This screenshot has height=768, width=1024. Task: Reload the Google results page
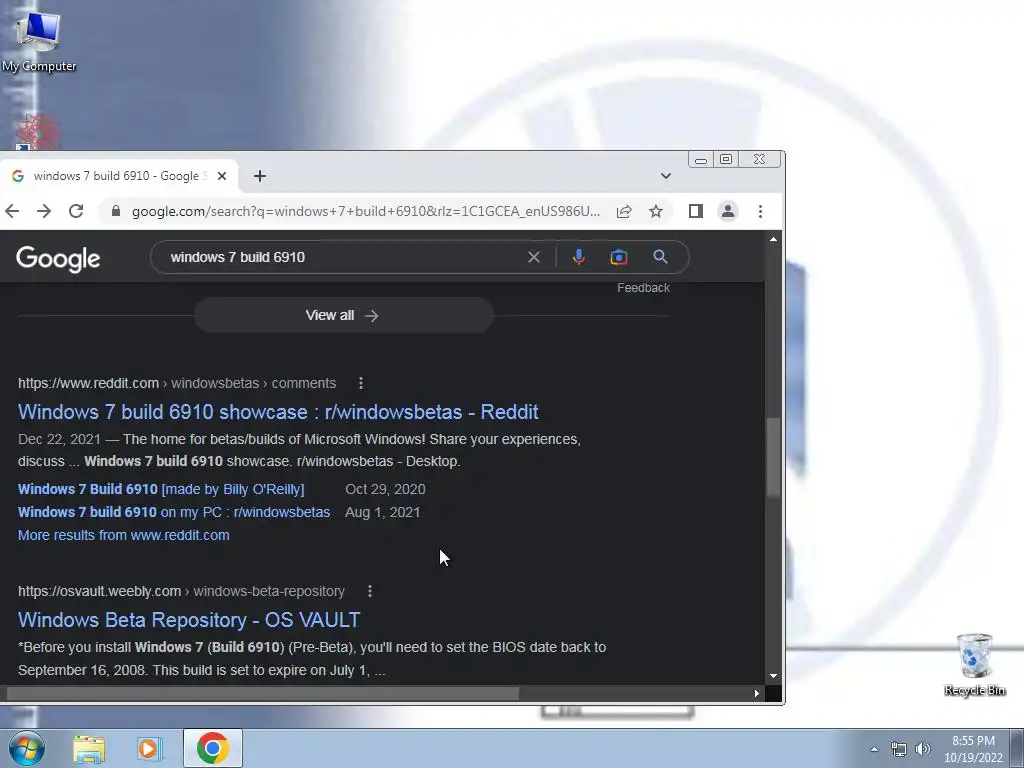[x=76, y=211]
